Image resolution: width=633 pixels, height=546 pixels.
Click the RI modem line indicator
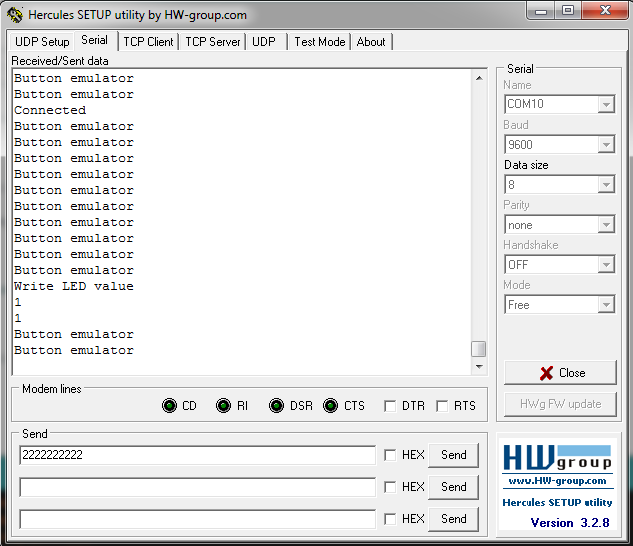[223, 405]
